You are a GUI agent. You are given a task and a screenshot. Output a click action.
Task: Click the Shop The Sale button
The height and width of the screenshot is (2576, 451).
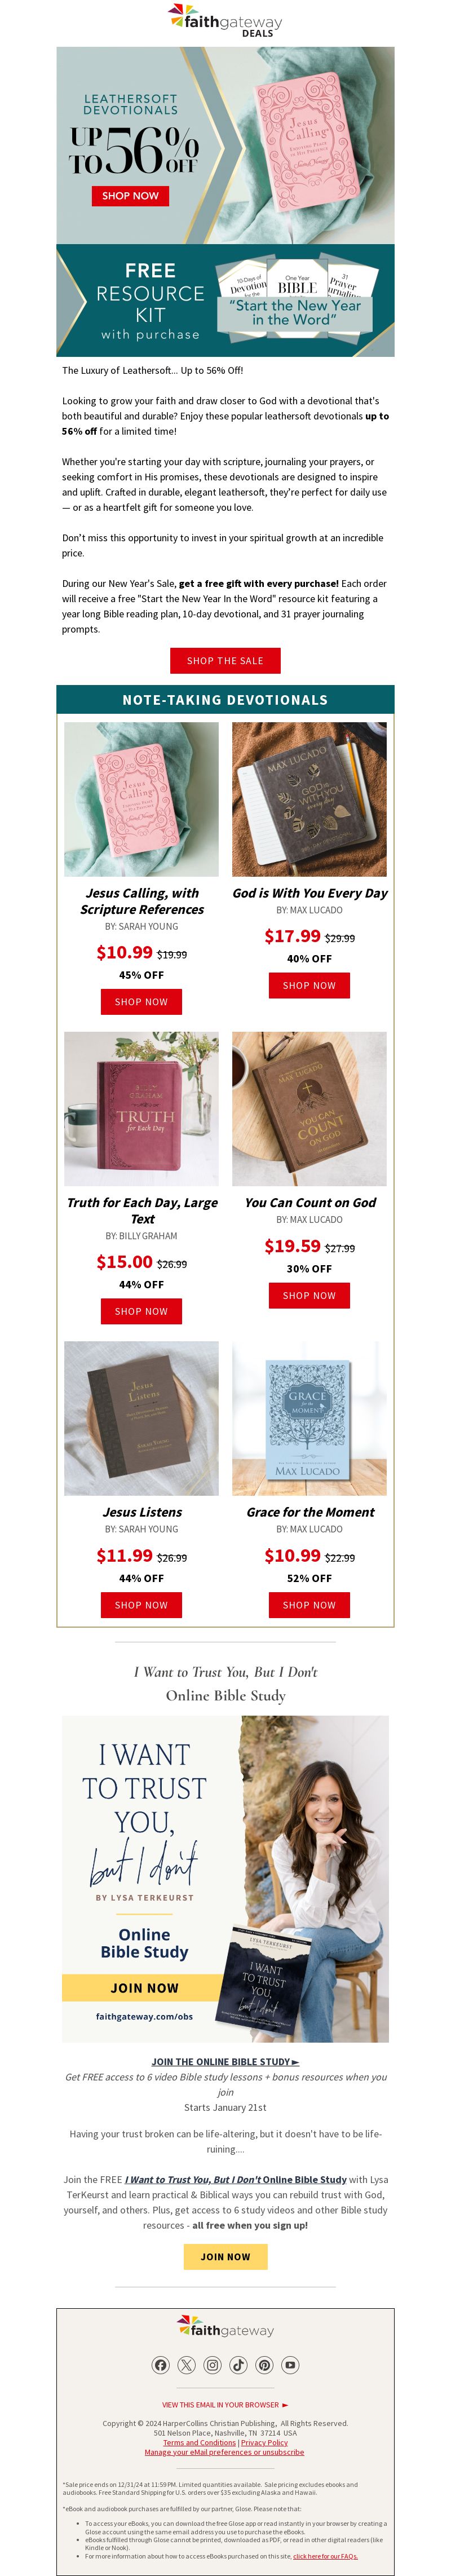click(225, 661)
